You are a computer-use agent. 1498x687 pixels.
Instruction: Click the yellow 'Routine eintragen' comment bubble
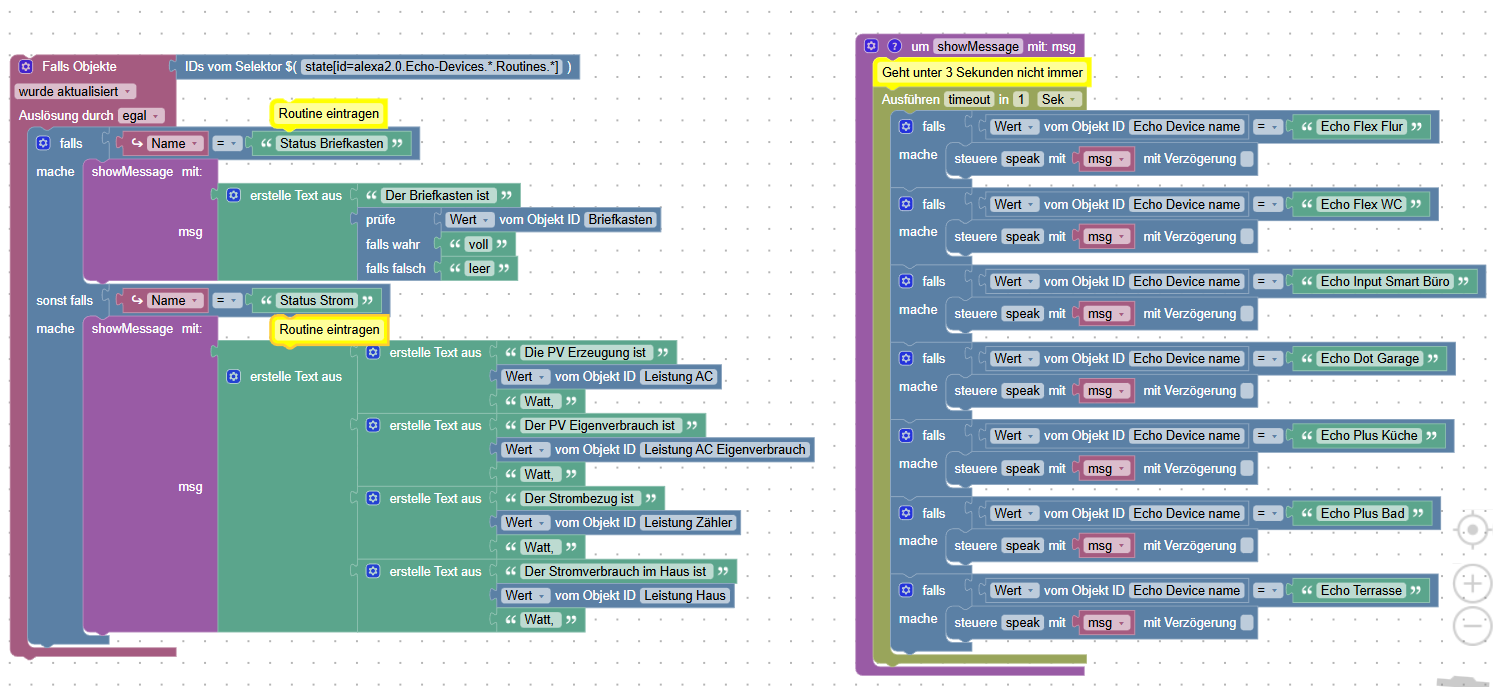coord(327,113)
